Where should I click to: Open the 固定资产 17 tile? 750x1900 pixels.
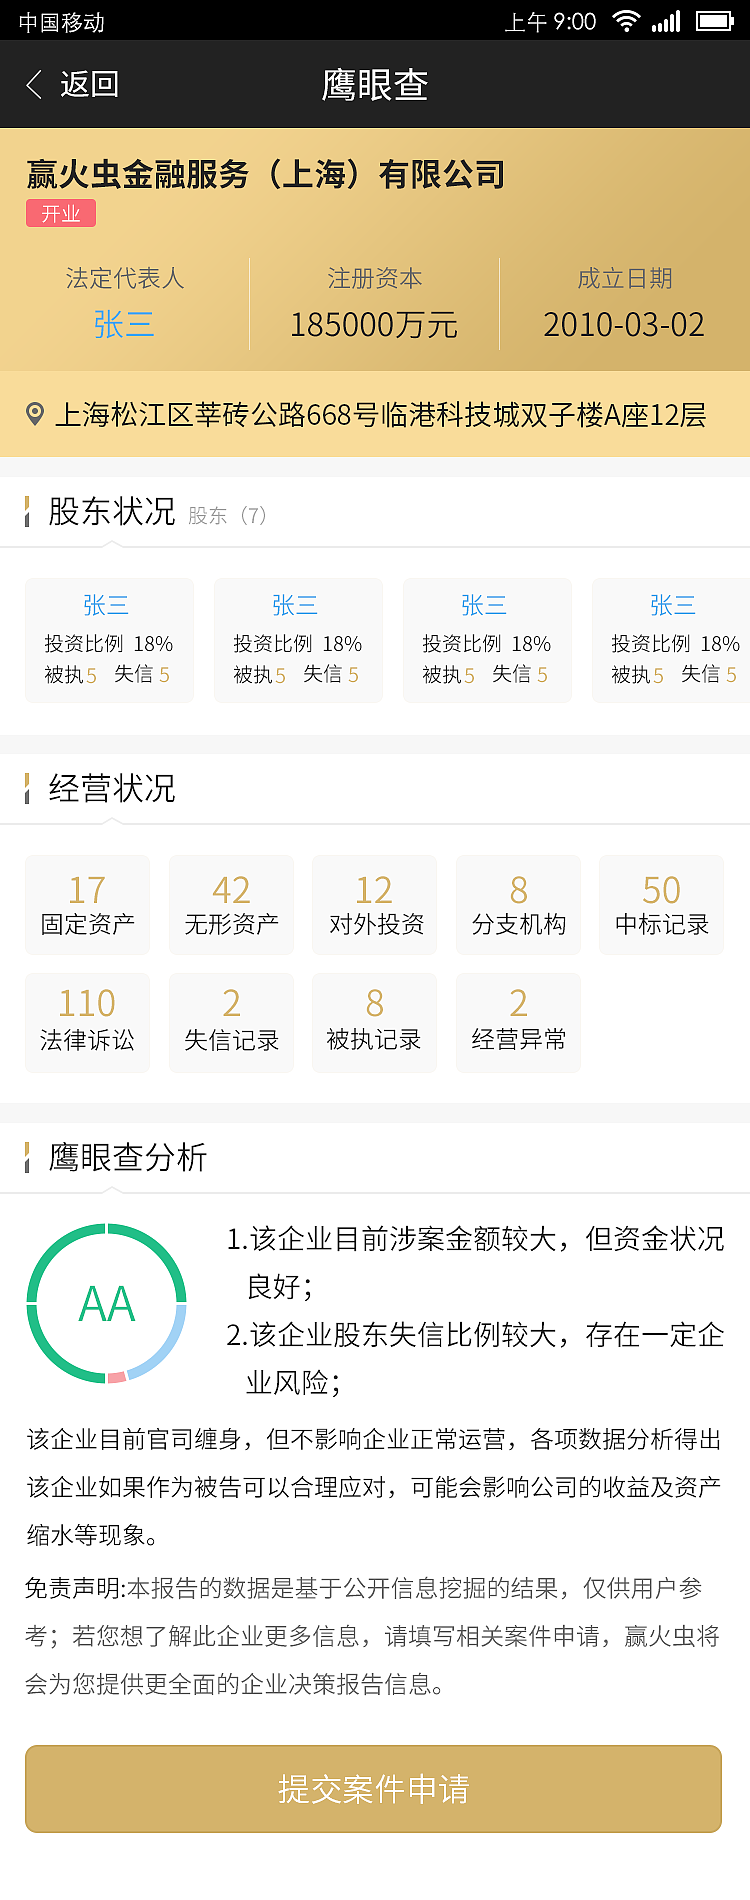(88, 905)
